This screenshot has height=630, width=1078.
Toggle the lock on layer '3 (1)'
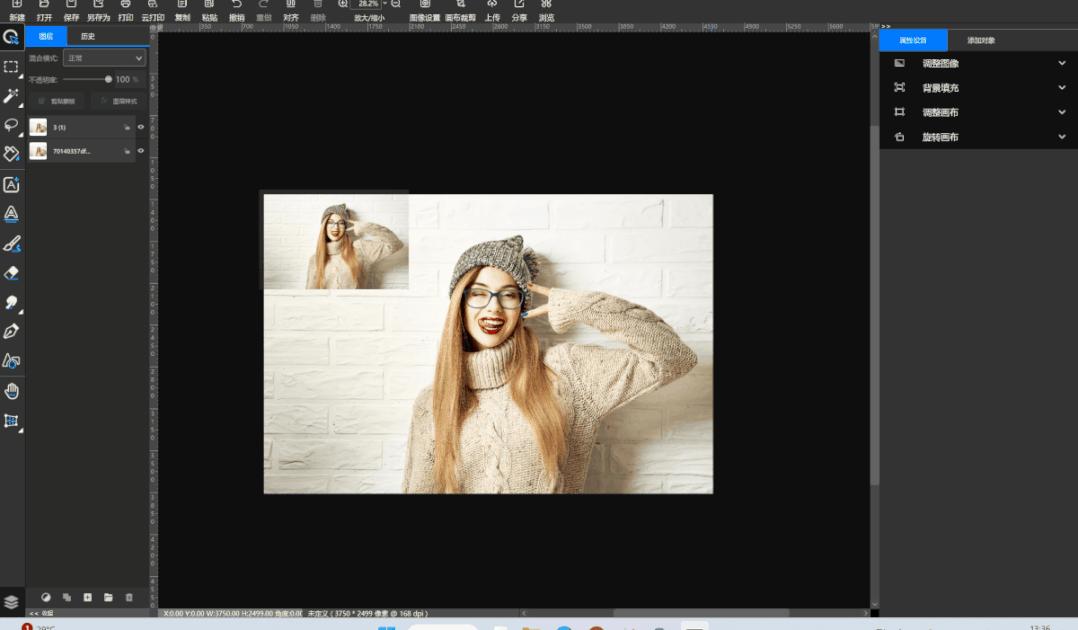click(126, 127)
